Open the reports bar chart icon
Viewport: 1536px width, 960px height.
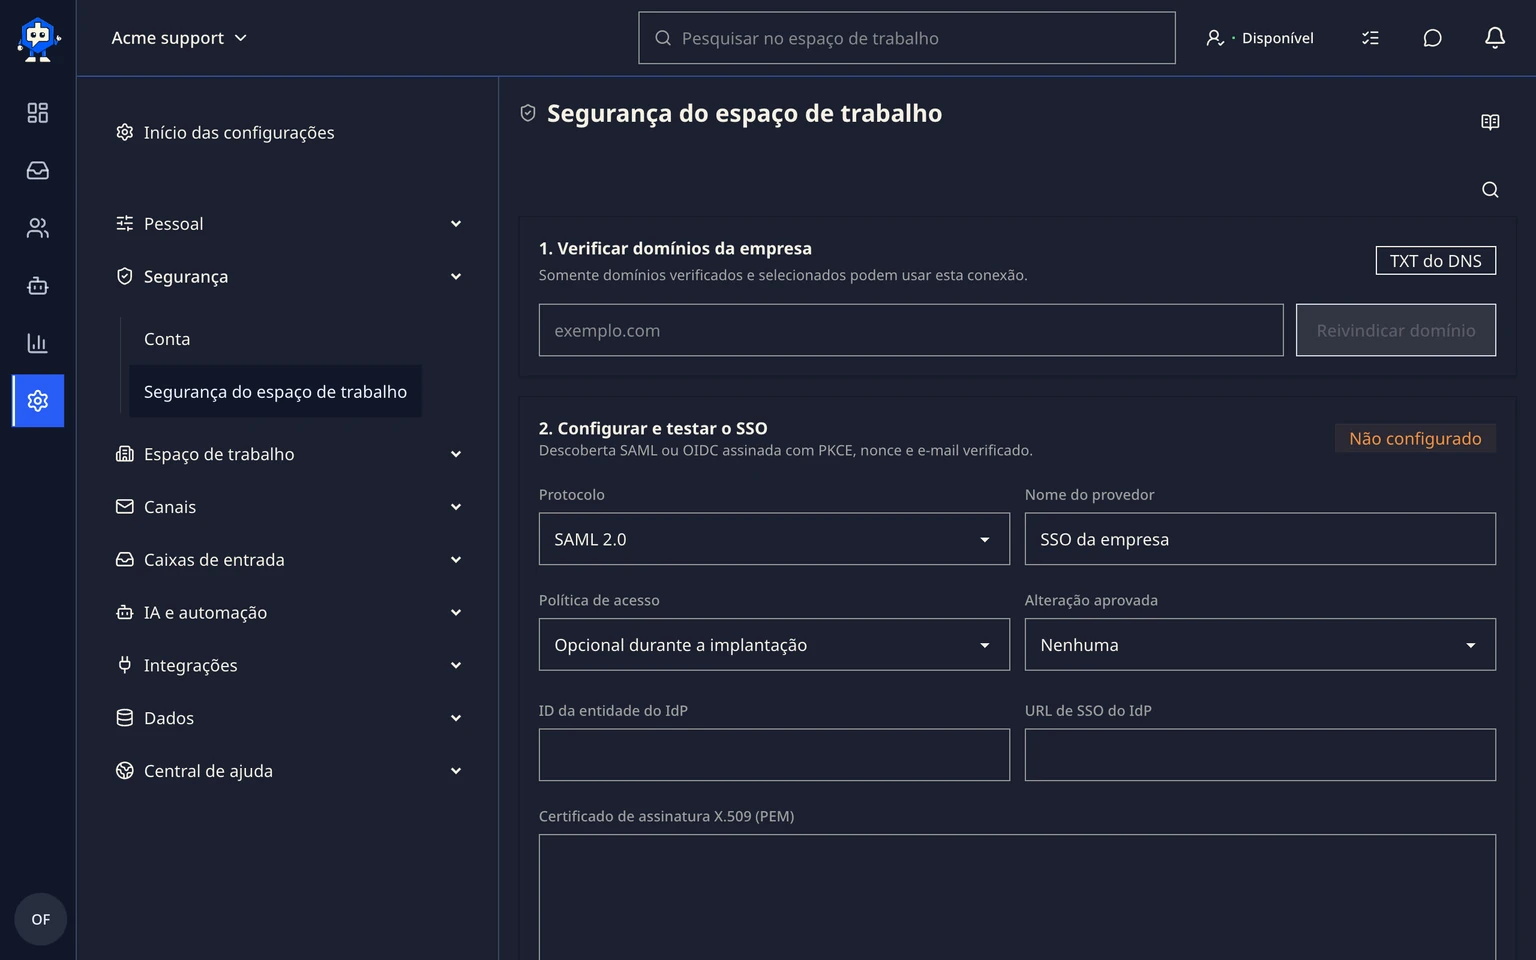pyautogui.click(x=38, y=343)
